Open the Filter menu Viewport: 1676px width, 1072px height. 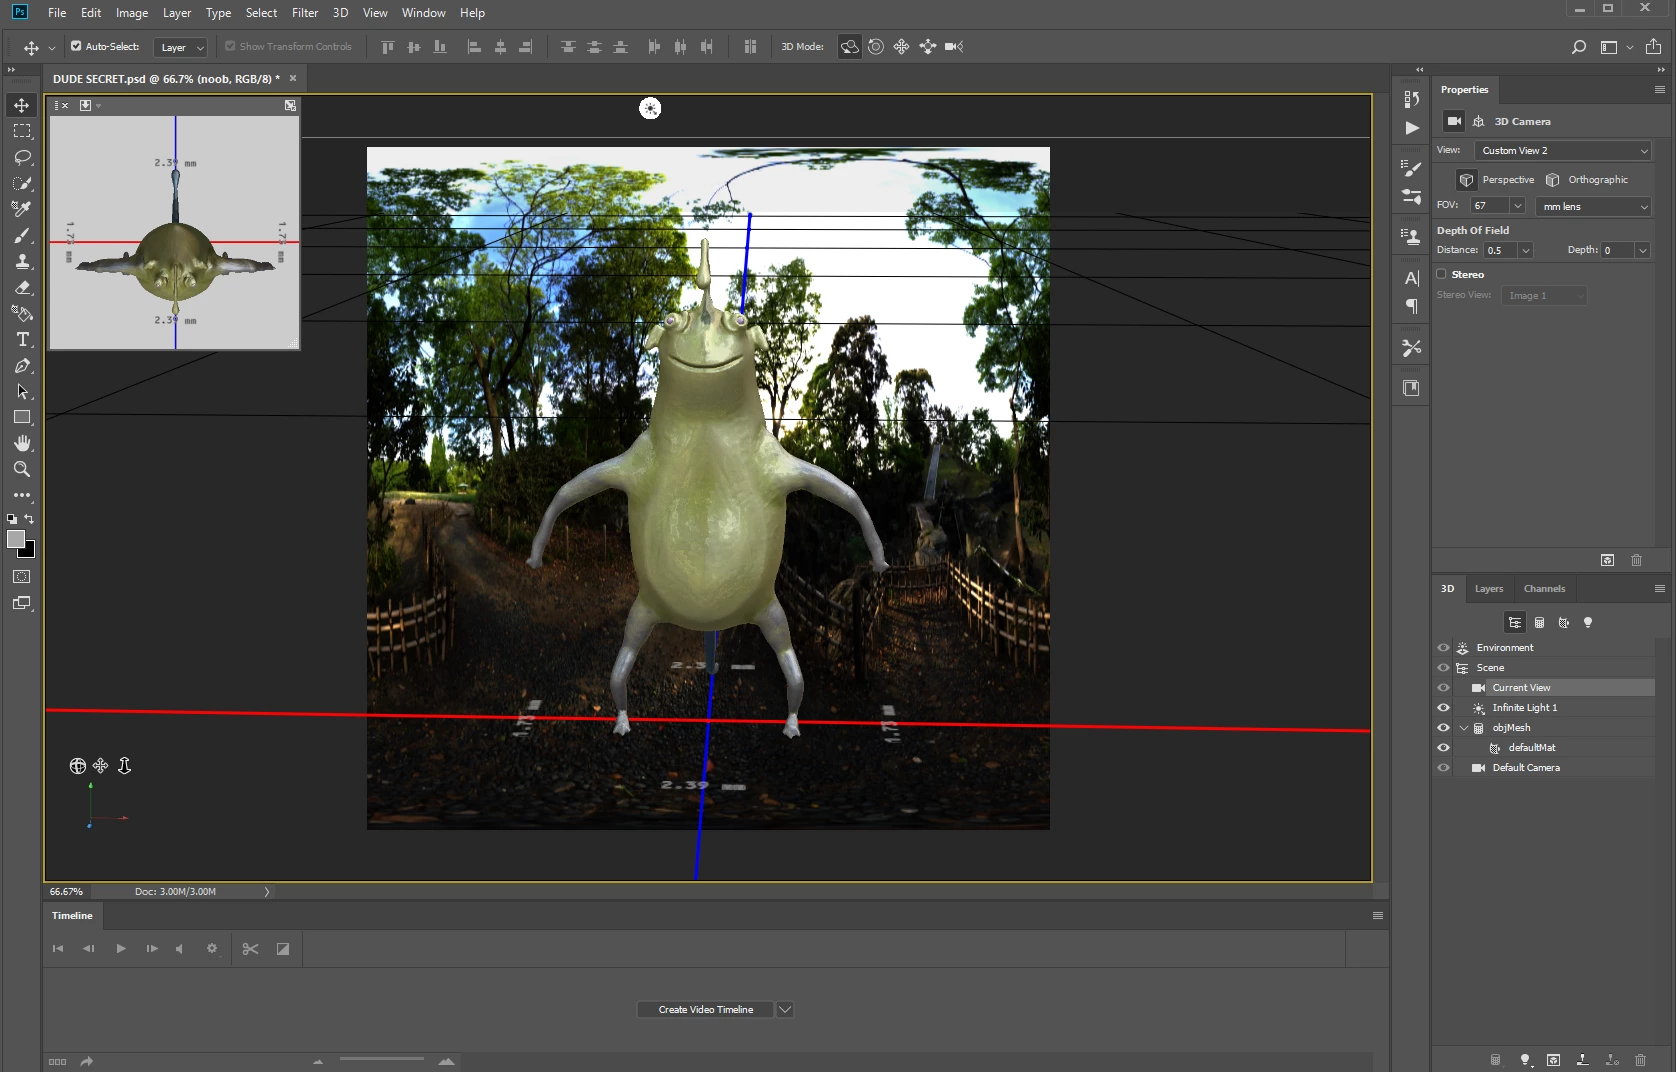[x=305, y=13]
